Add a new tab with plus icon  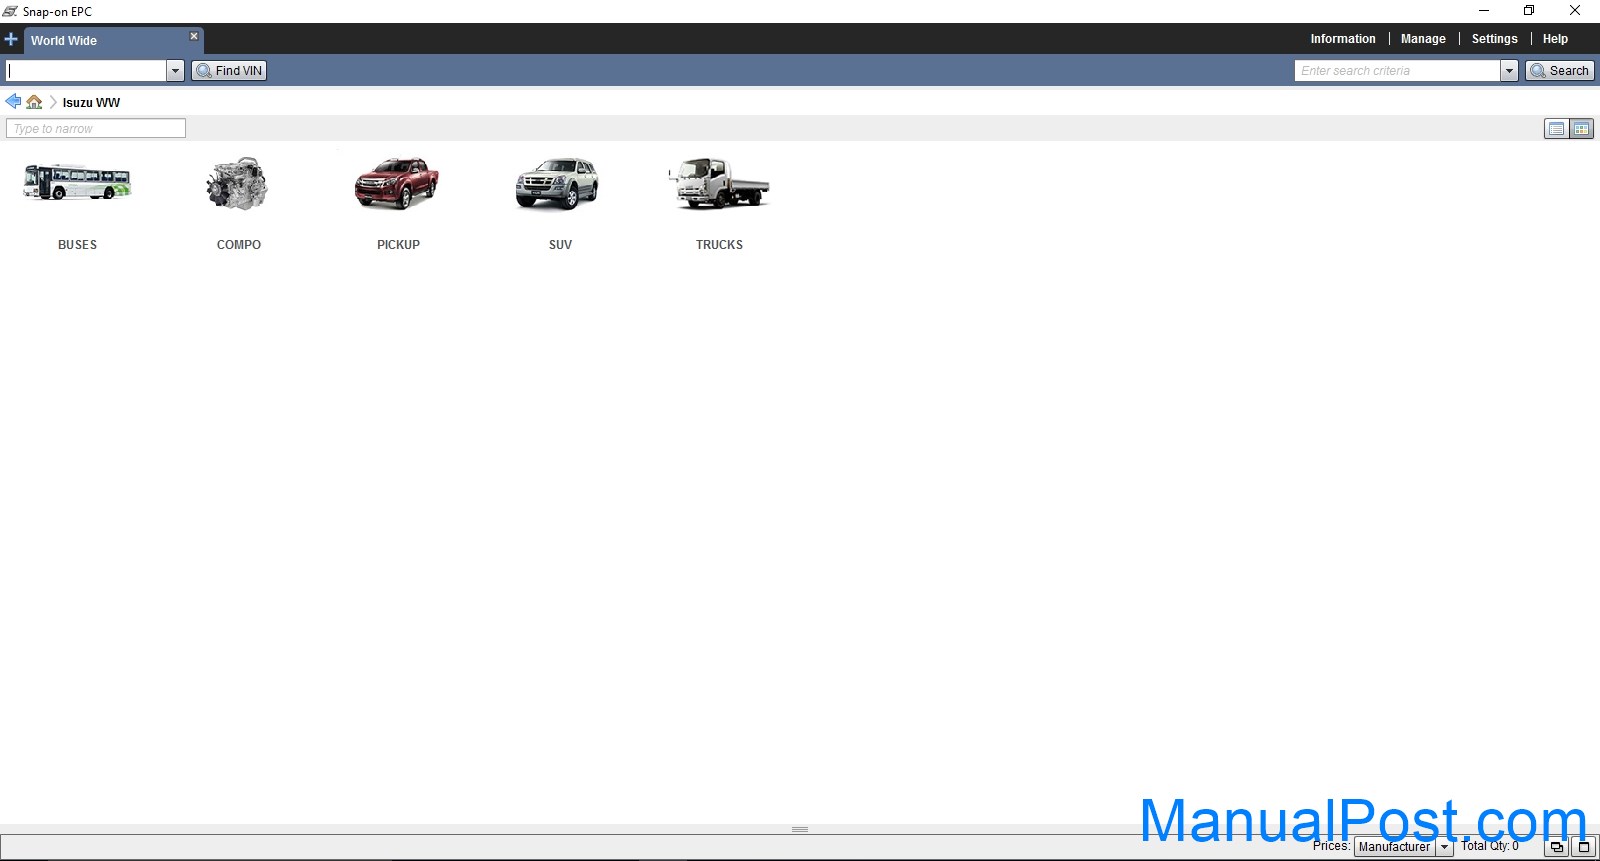click(x=11, y=40)
